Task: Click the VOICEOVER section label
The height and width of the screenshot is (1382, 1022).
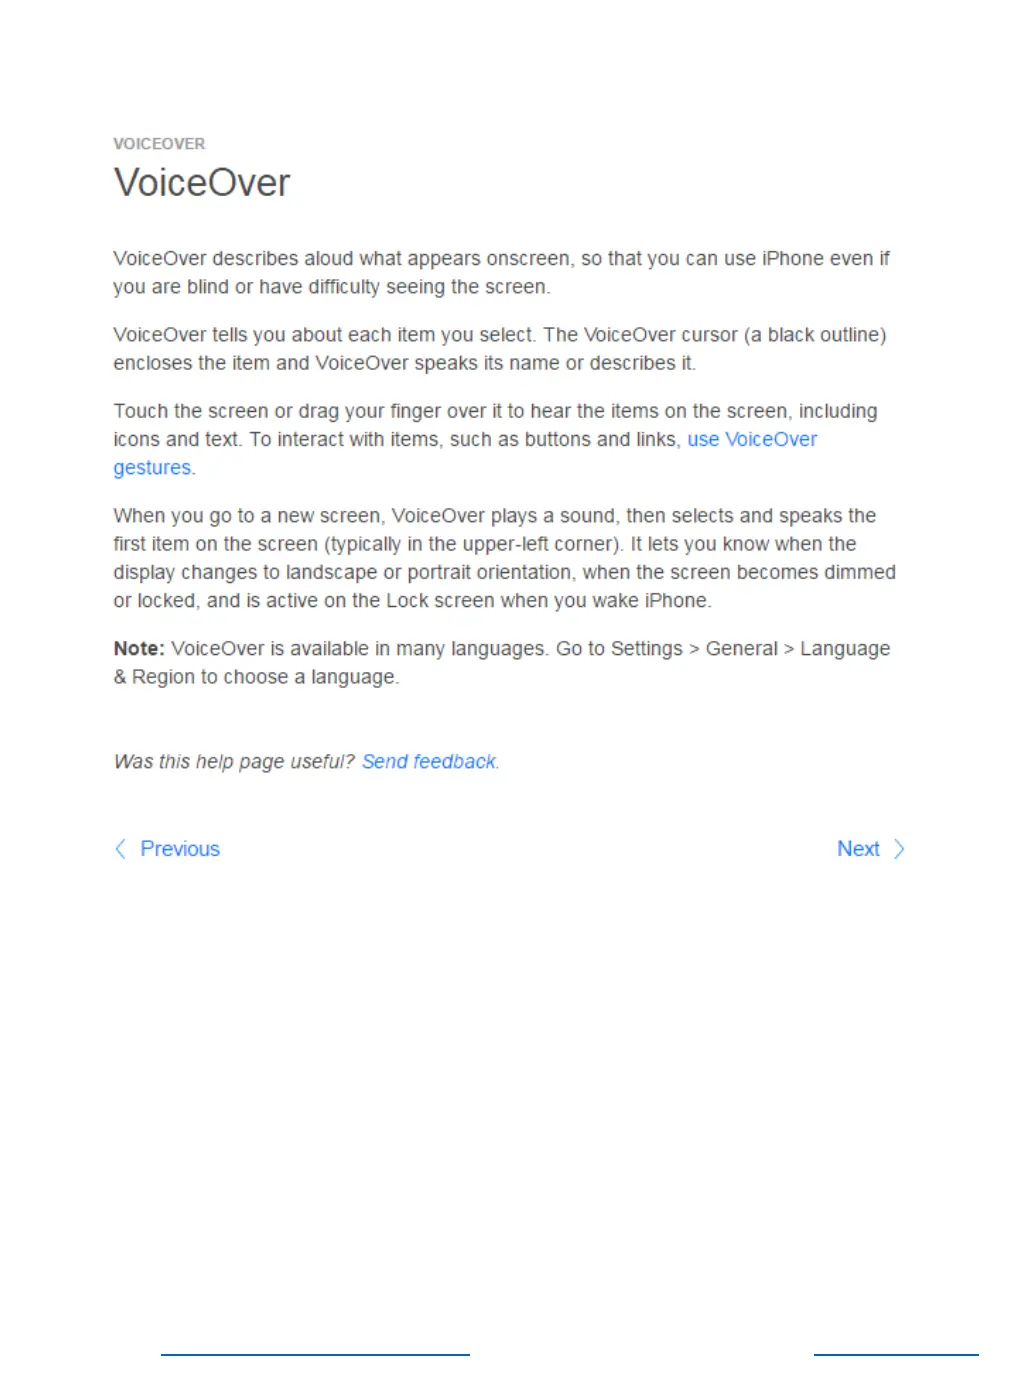Action: (x=159, y=144)
